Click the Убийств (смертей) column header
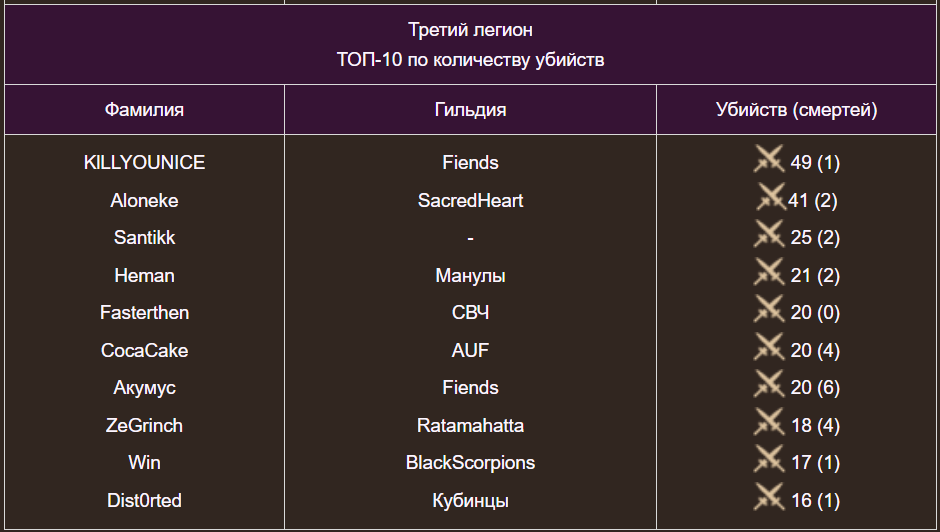 (797, 110)
